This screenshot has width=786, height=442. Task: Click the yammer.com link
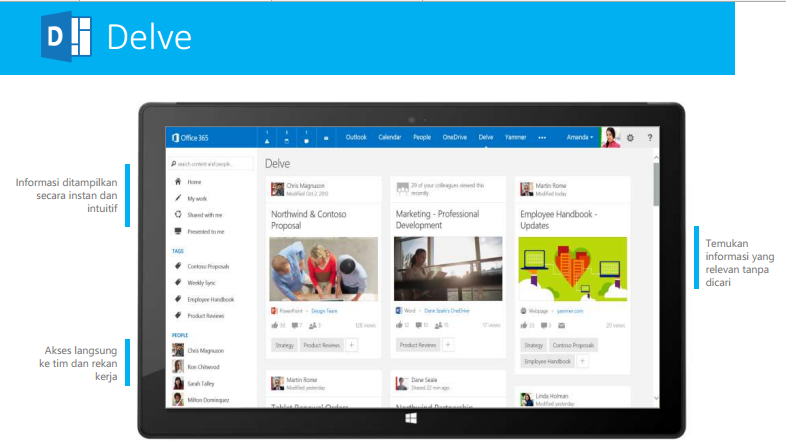[x=570, y=311]
